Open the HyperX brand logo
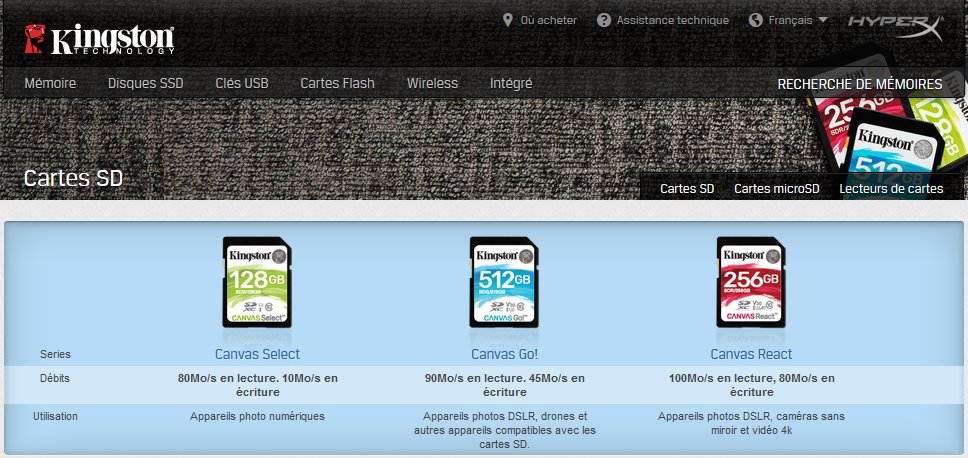Viewport: 968px width, 458px height. tap(892, 22)
